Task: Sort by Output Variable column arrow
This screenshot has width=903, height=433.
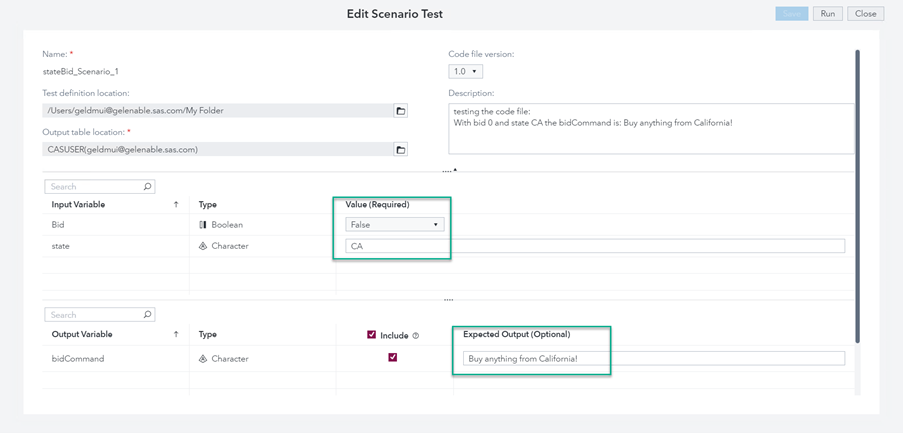Action: [176, 335]
